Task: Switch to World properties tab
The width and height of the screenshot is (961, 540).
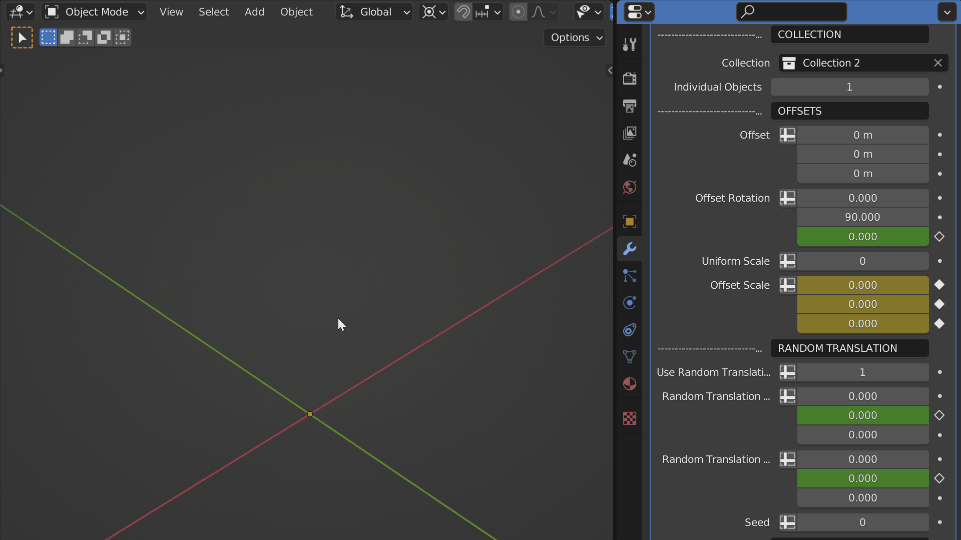Action: 629,187
